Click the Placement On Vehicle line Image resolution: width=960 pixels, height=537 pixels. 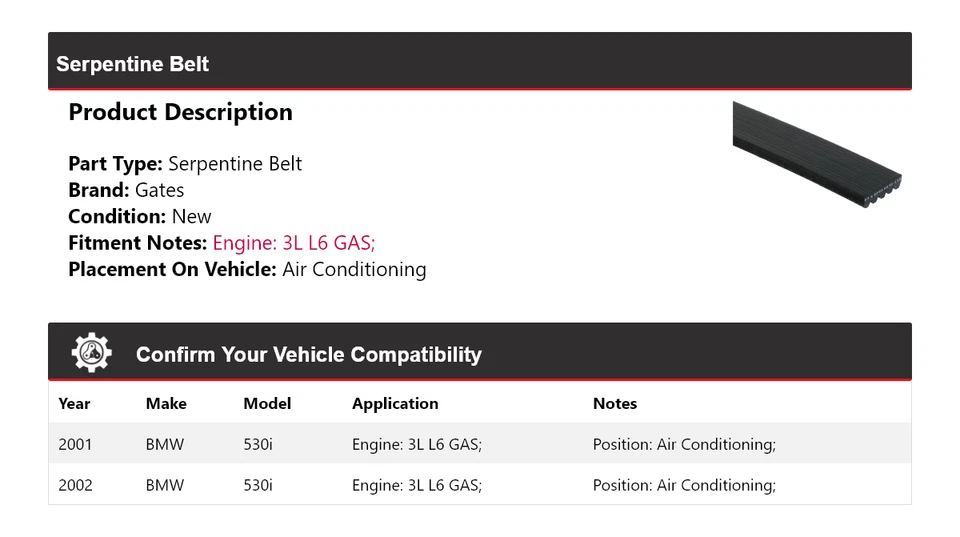pyautogui.click(x=247, y=269)
